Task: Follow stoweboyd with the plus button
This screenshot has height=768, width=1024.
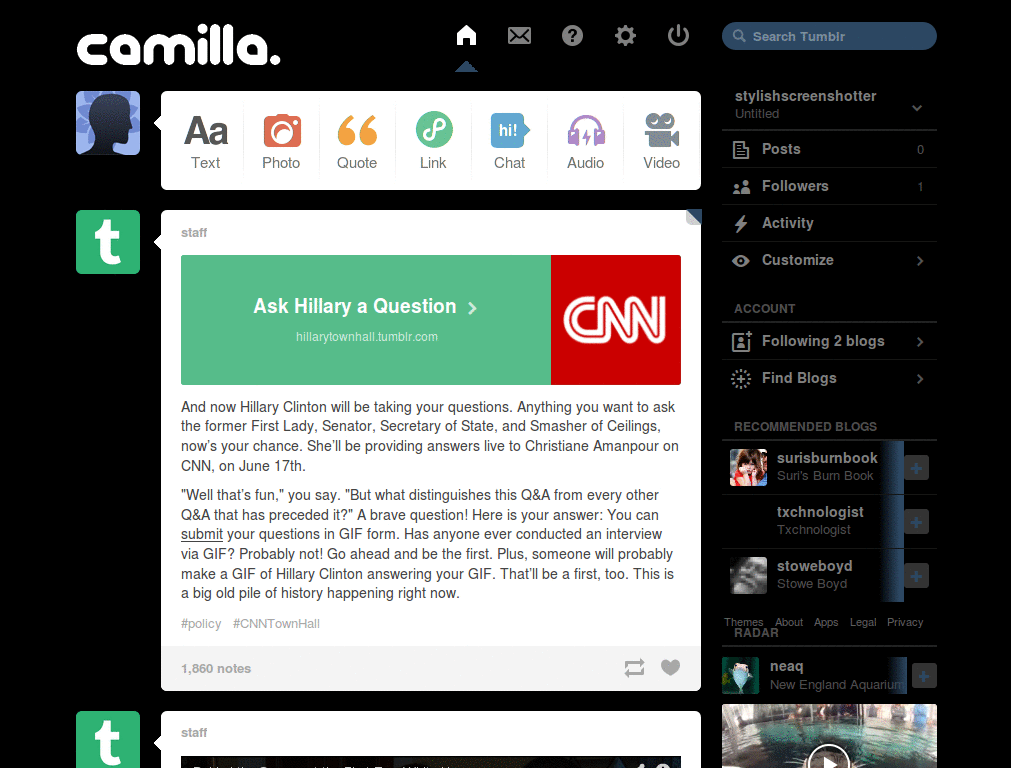Action: (916, 576)
